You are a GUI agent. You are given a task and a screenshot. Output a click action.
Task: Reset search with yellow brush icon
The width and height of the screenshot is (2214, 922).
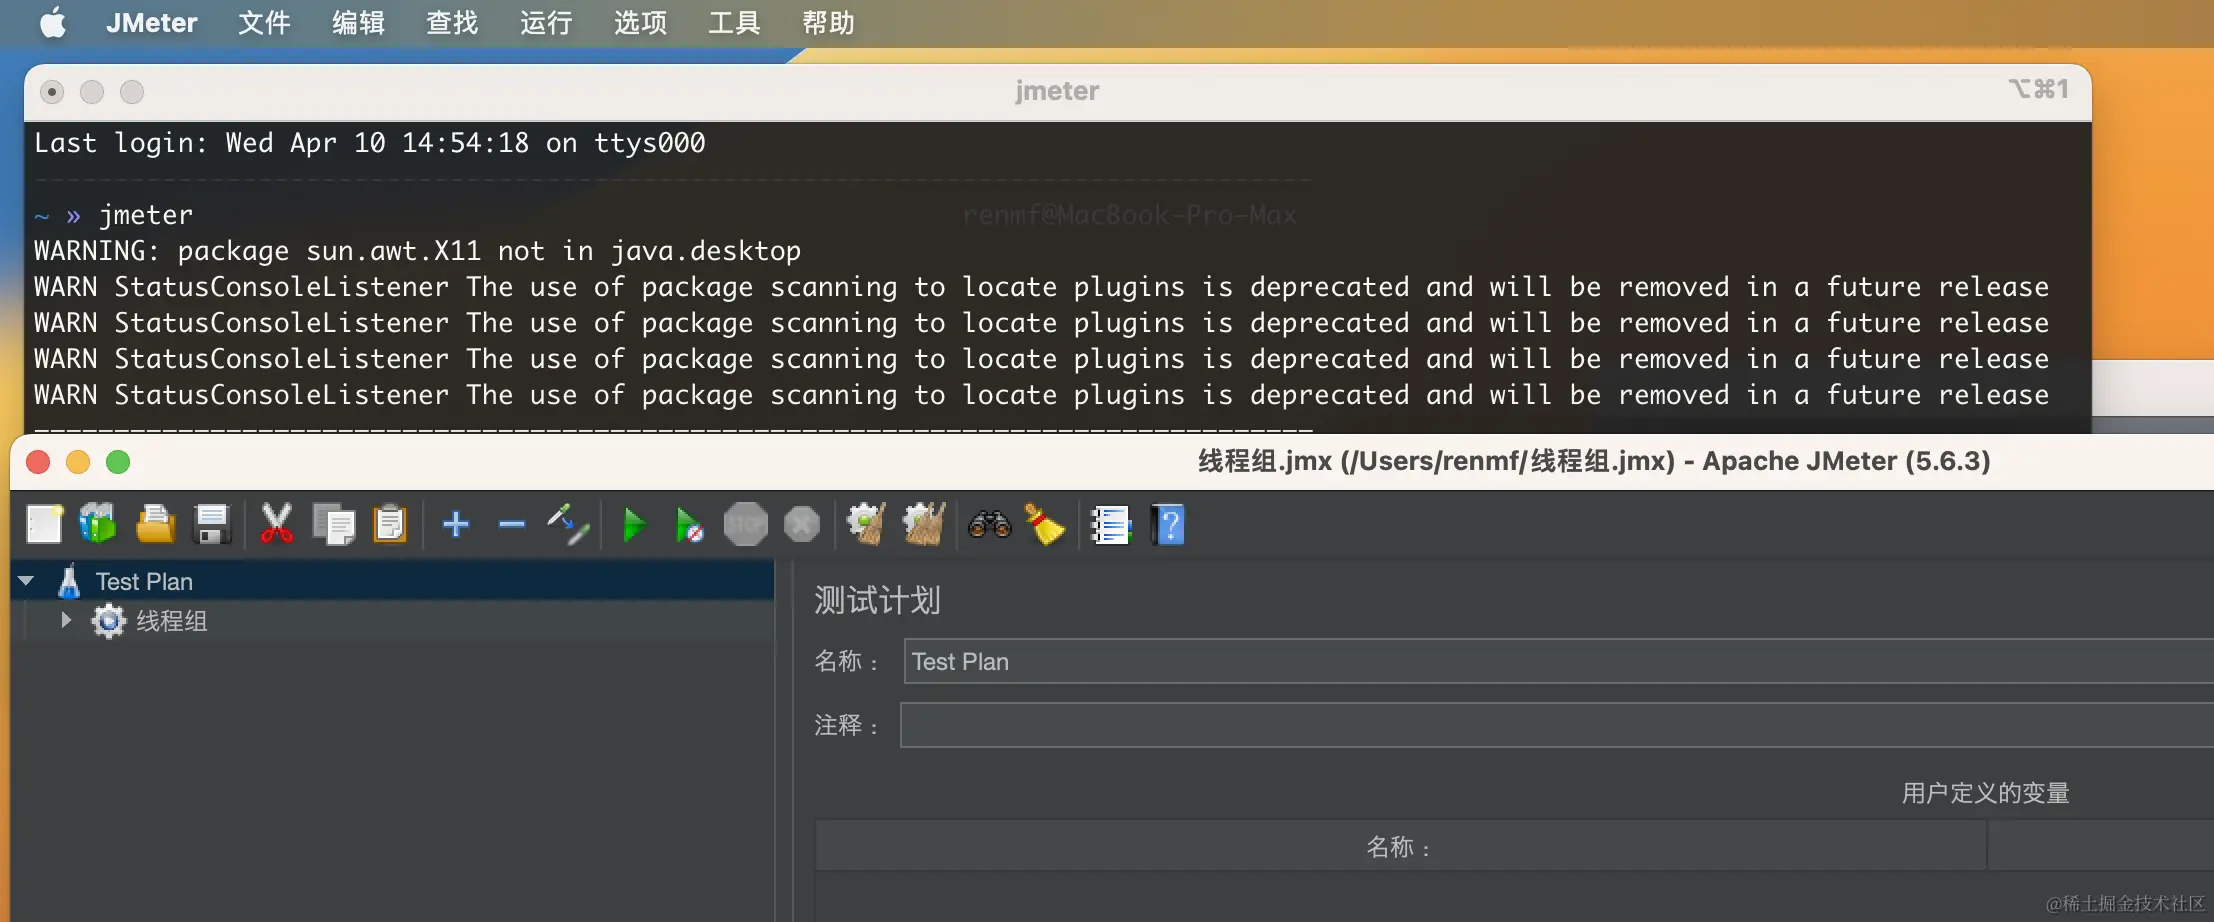1045,524
